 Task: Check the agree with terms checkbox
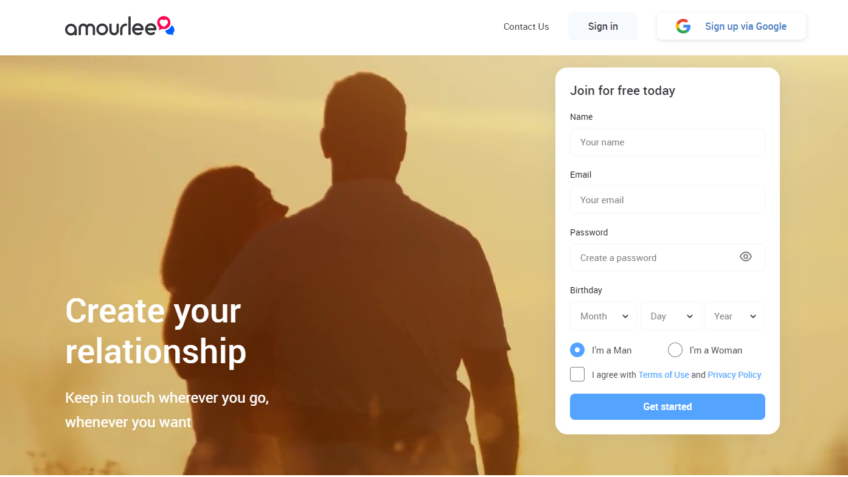[577, 374]
